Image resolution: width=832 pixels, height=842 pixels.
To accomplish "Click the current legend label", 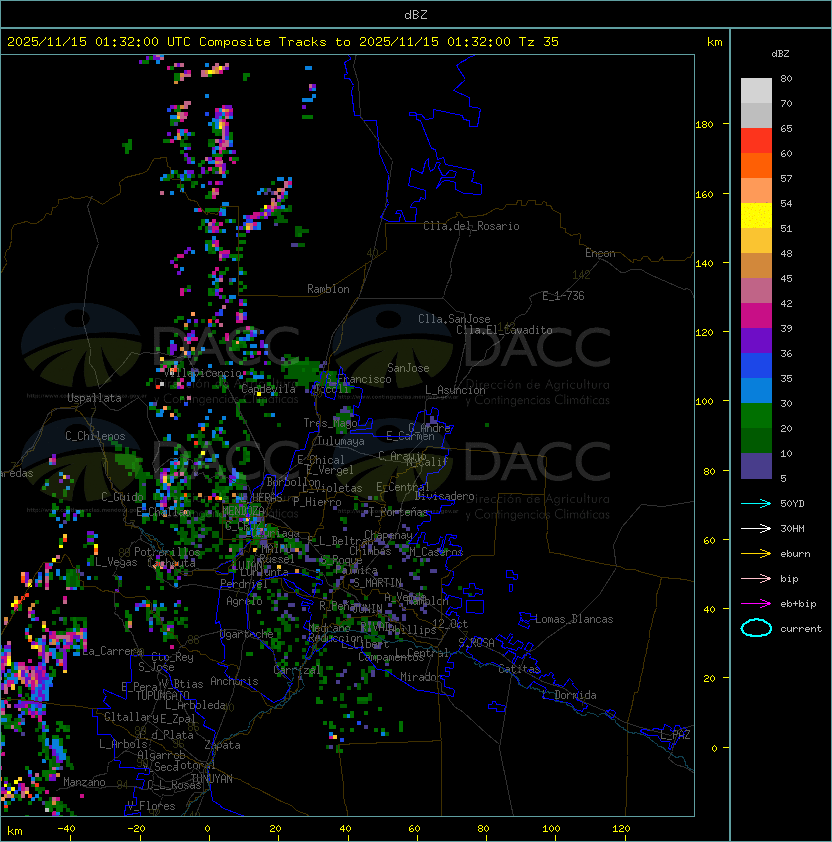I will (801, 629).
